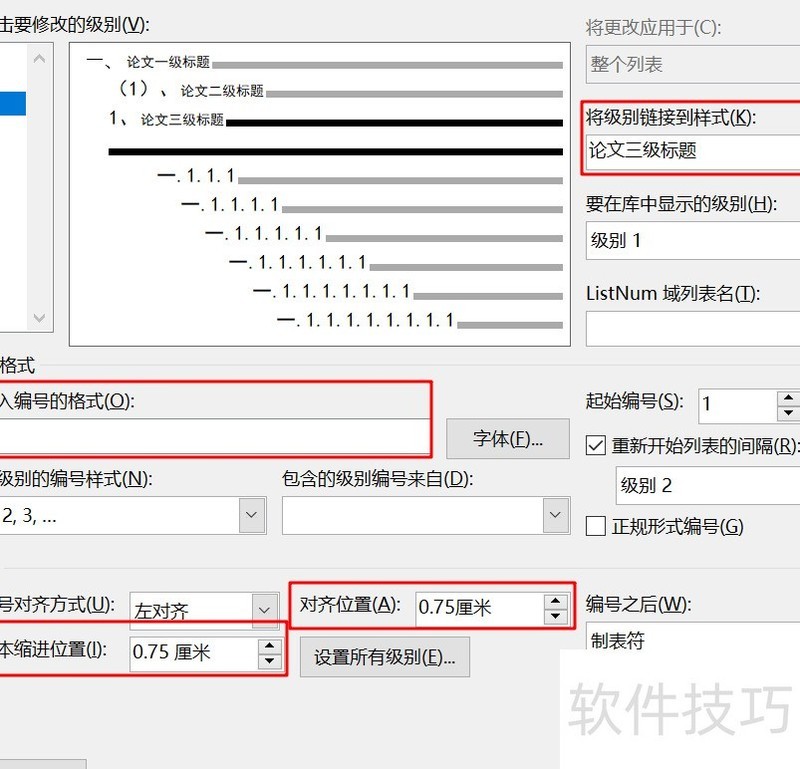
Task: Increment 起始编号 with the up spinner arrow
Action: (x=788, y=399)
